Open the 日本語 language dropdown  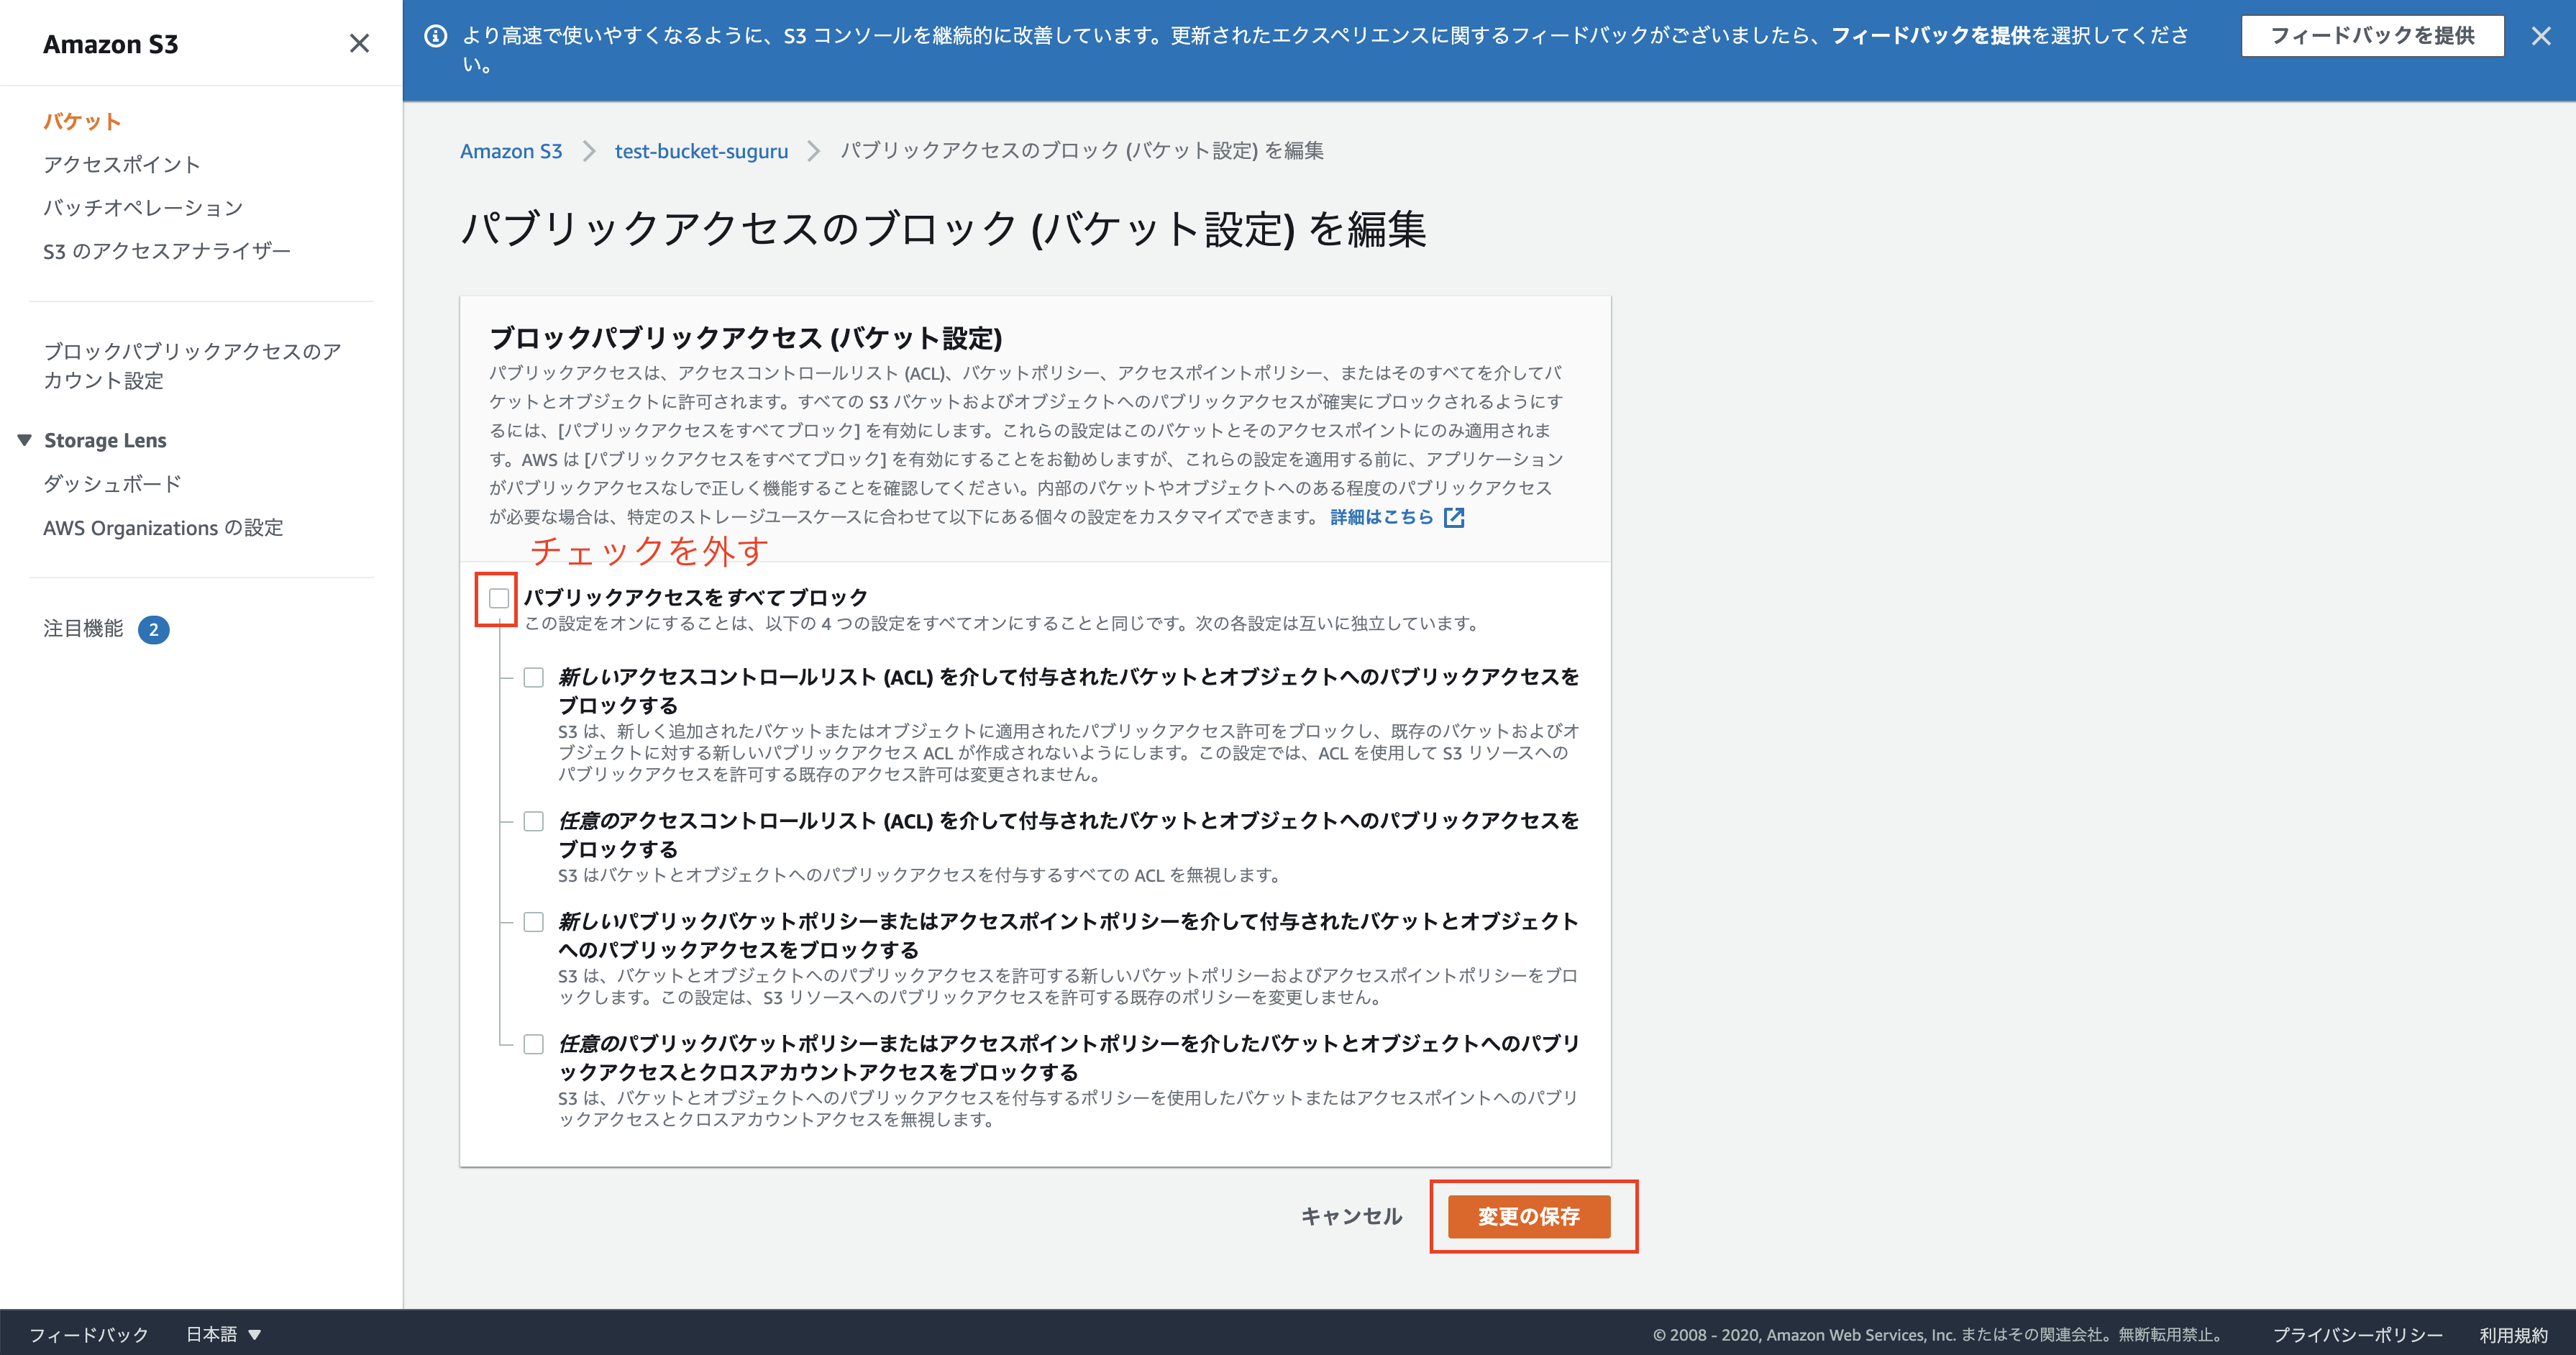tap(224, 1334)
